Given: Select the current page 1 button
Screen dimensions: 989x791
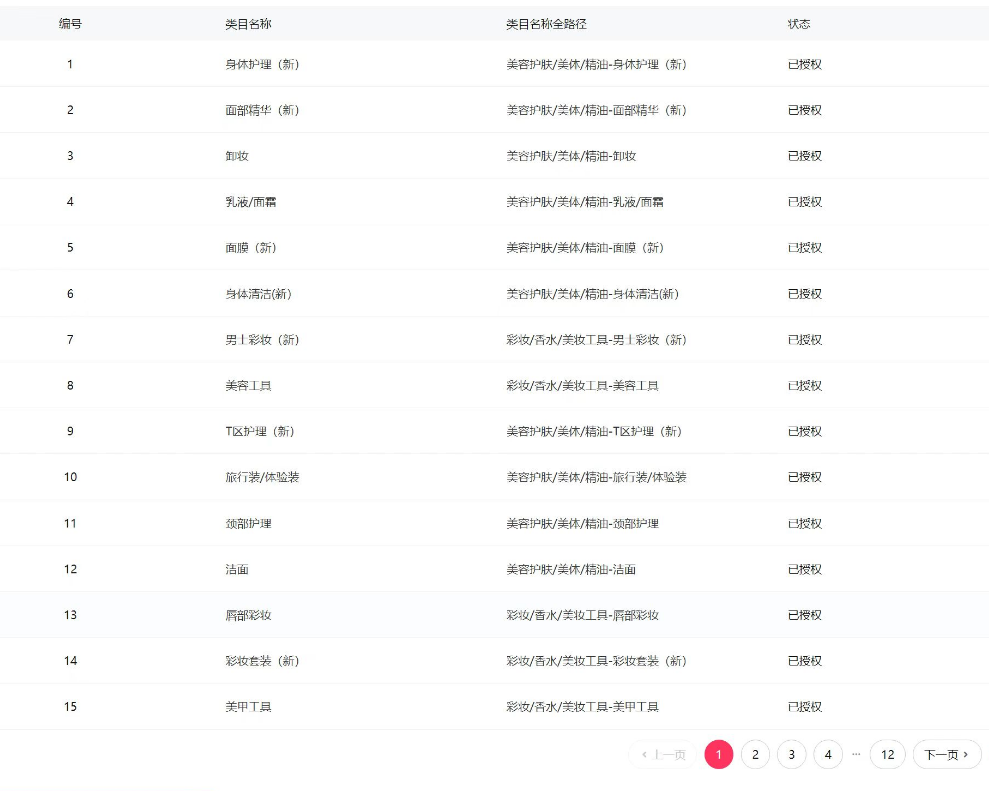Looking at the screenshot, I should click(x=718, y=755).
